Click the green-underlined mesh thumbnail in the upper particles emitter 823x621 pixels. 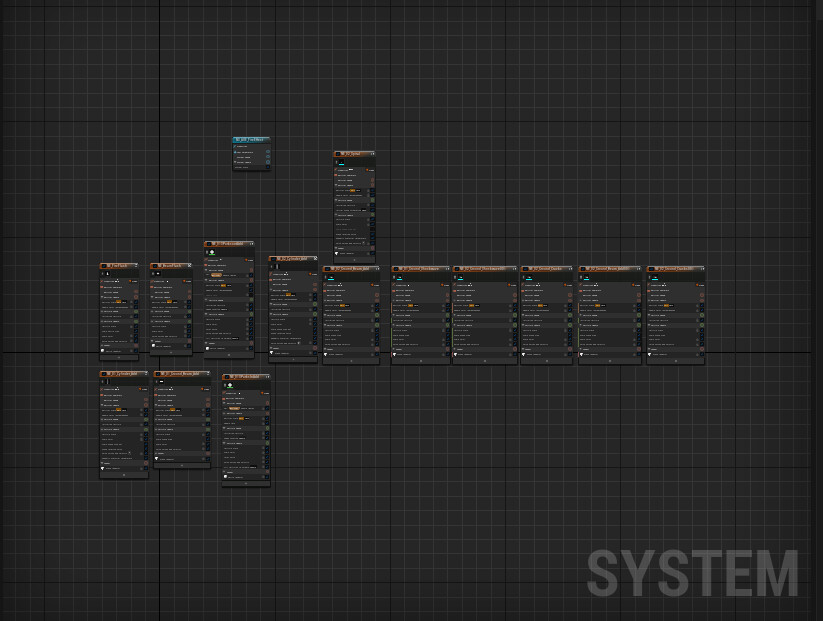click(212, 252)
